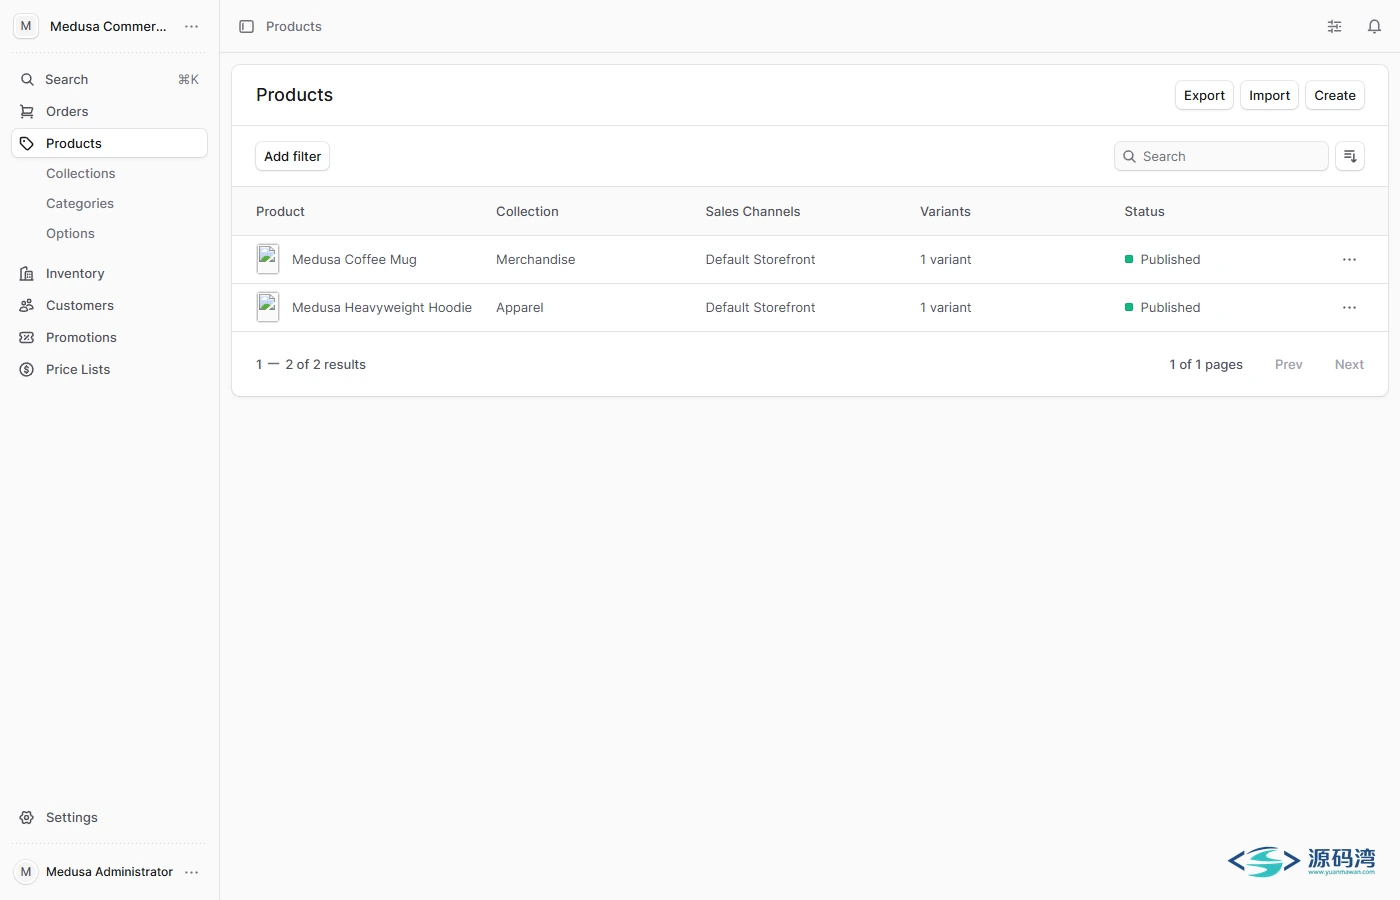Open the Medusa Heavyweight Hoodie product name
The width and height of the screenshot is (1400, 900).
pos(382,308)
